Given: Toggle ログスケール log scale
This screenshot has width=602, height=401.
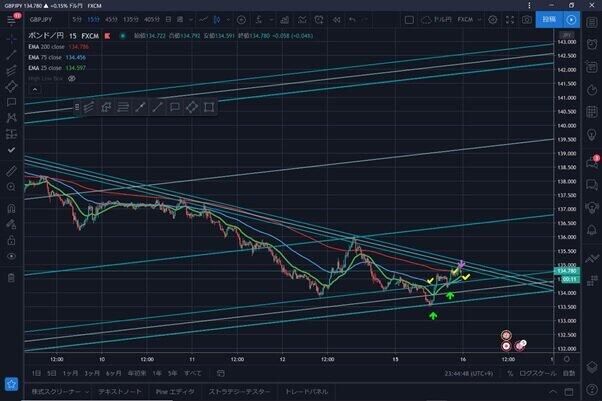Looking at the screenshot, I should pos(537,371).
